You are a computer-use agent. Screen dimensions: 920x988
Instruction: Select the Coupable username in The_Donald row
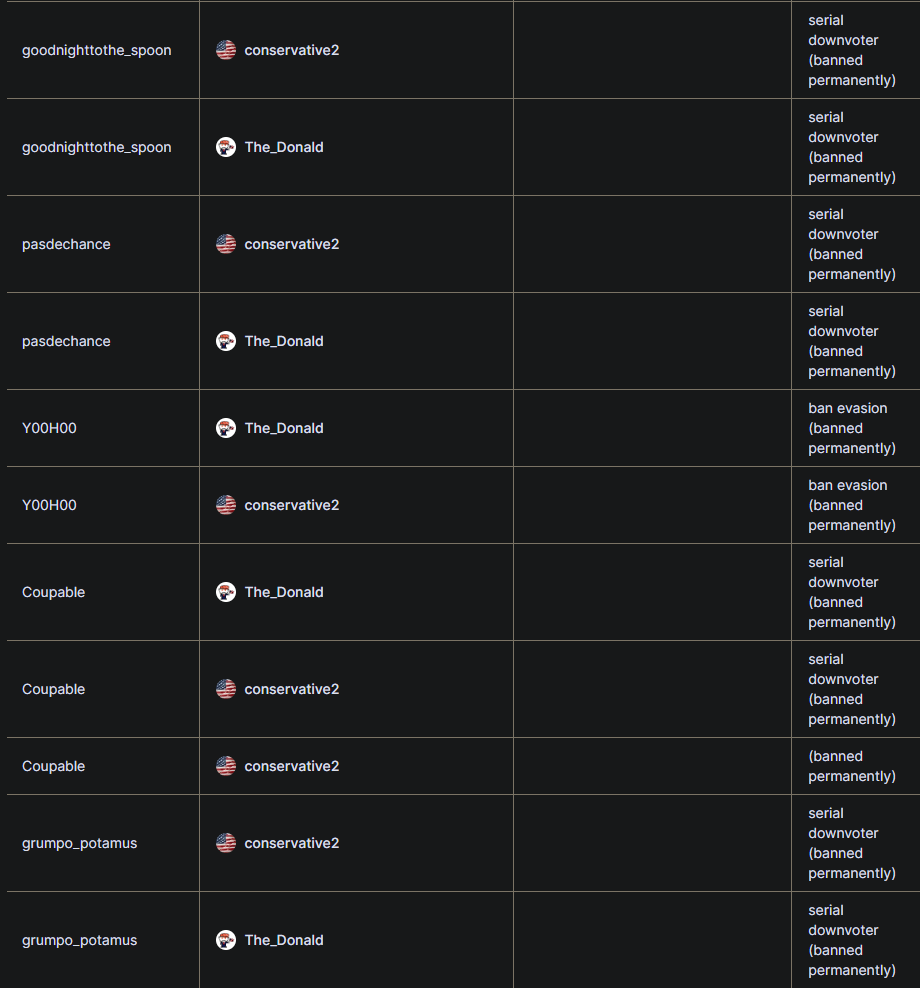[x=54, y=592]
